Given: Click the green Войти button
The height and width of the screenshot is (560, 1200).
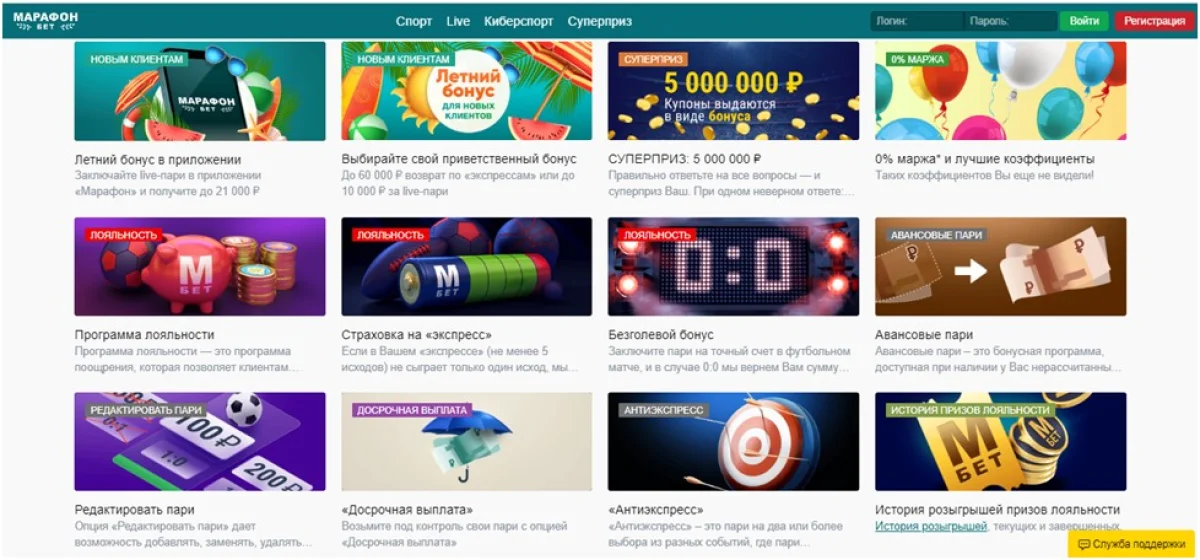Looking at the screenshot, I should pyautogui.click(x=1084, y=21).
